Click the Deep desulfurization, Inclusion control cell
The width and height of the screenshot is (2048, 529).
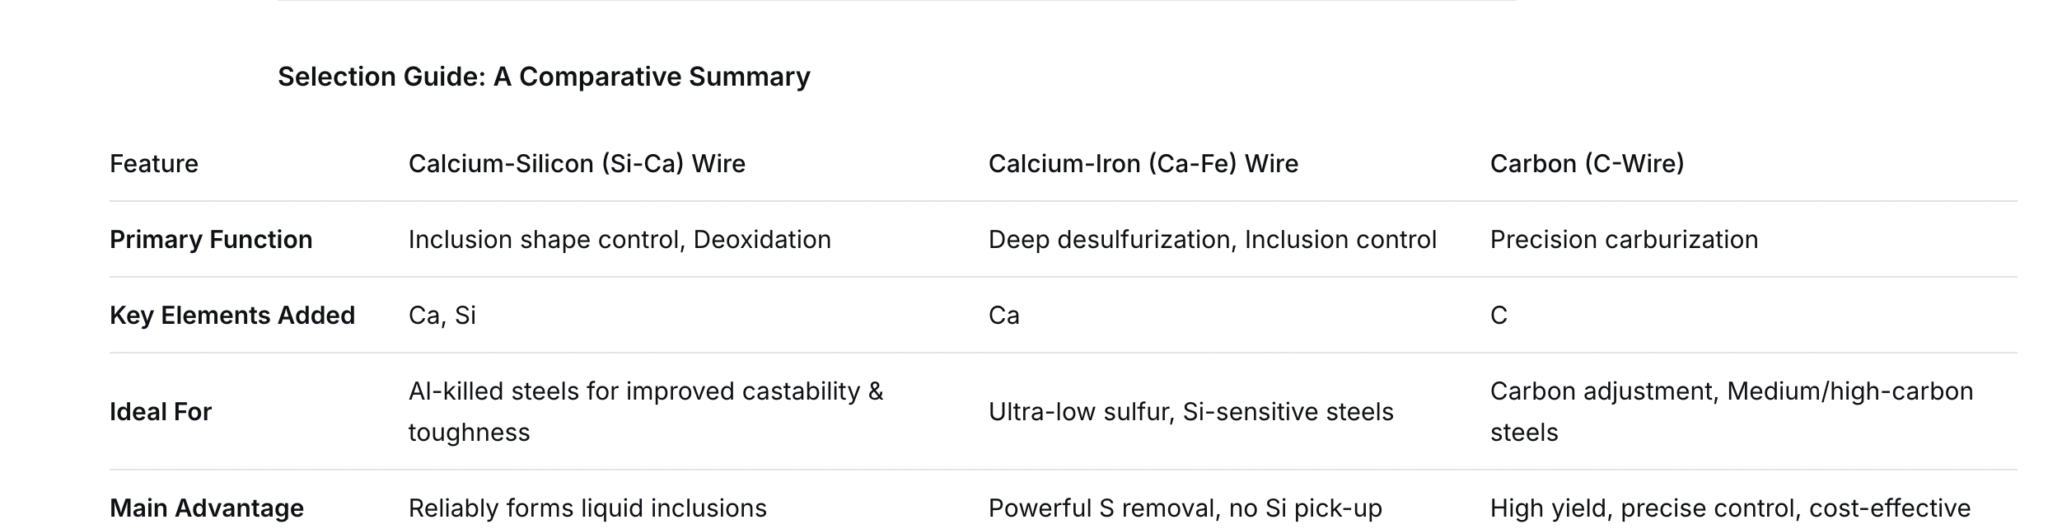(x=1211, y=240)
